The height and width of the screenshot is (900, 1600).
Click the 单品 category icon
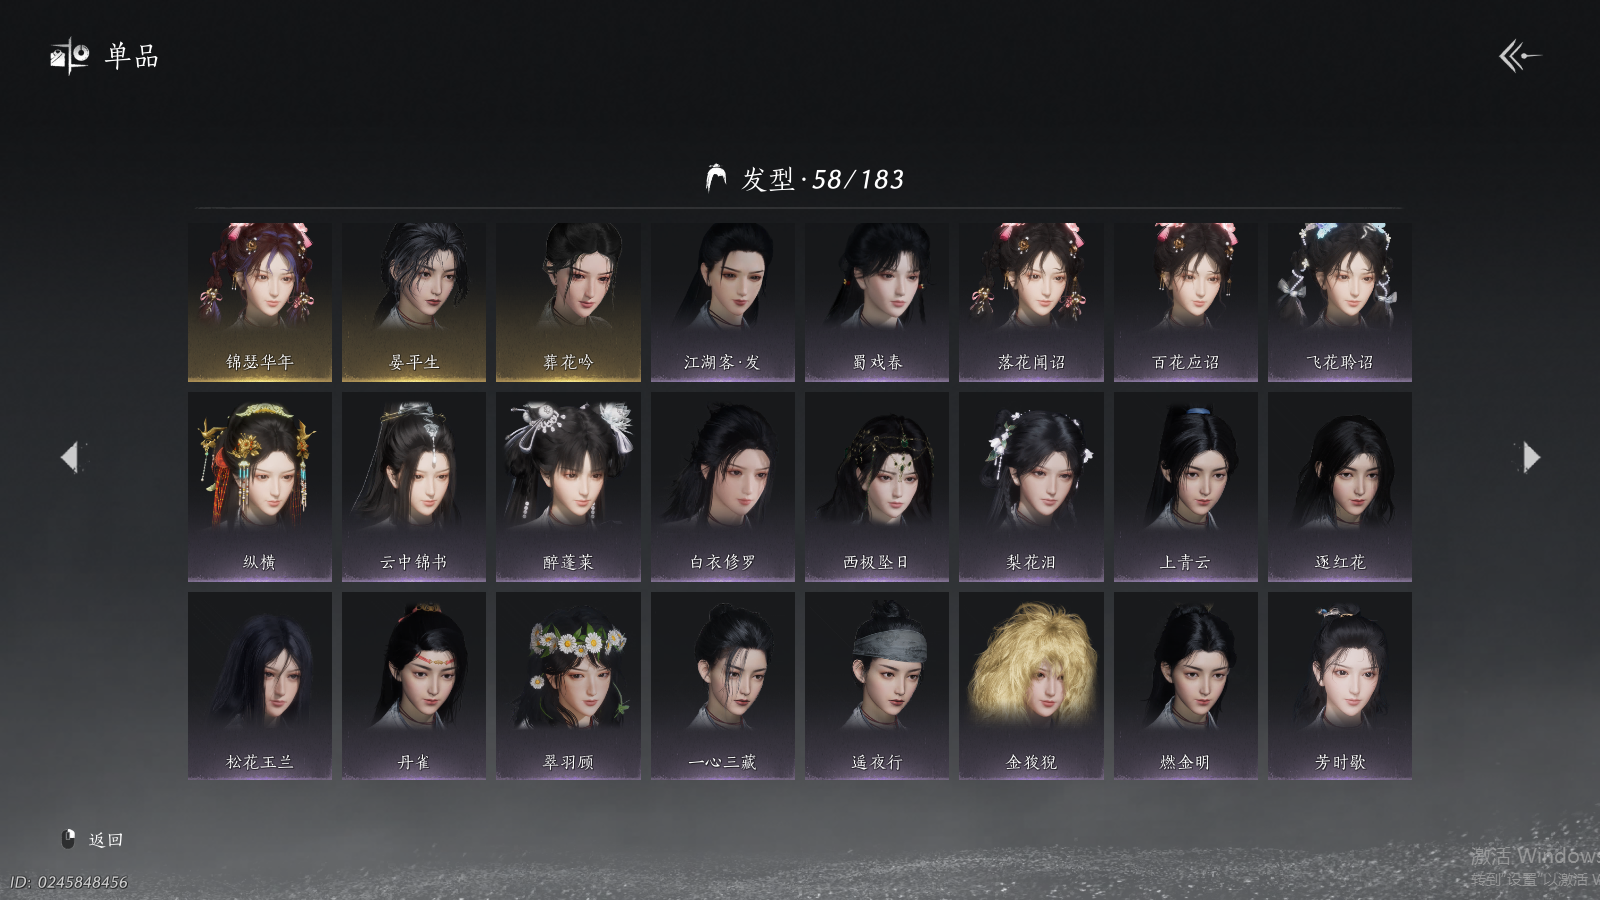click(70, 57)
